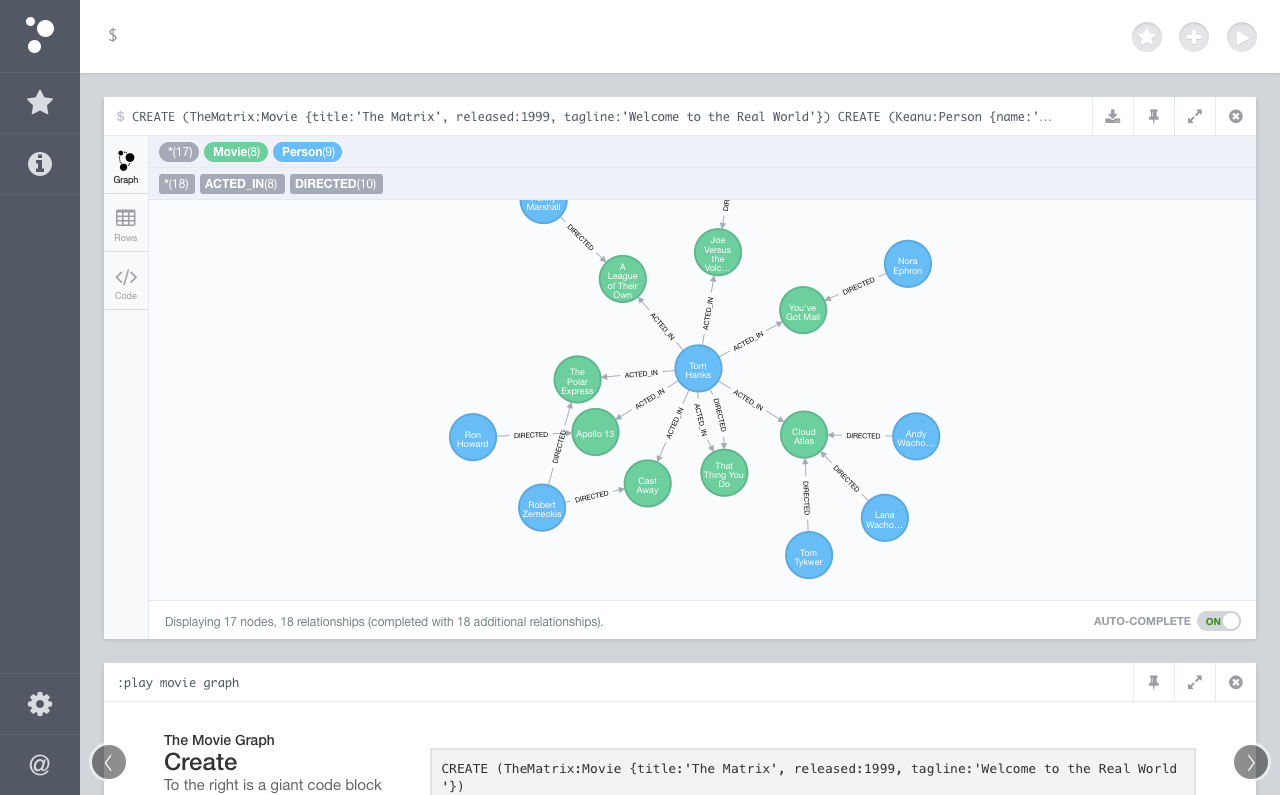Toggle the AUTO-COMPLETE switch off
Image resolution: width=1280 pixels, height=795 pixels.
pos(1218,621)
